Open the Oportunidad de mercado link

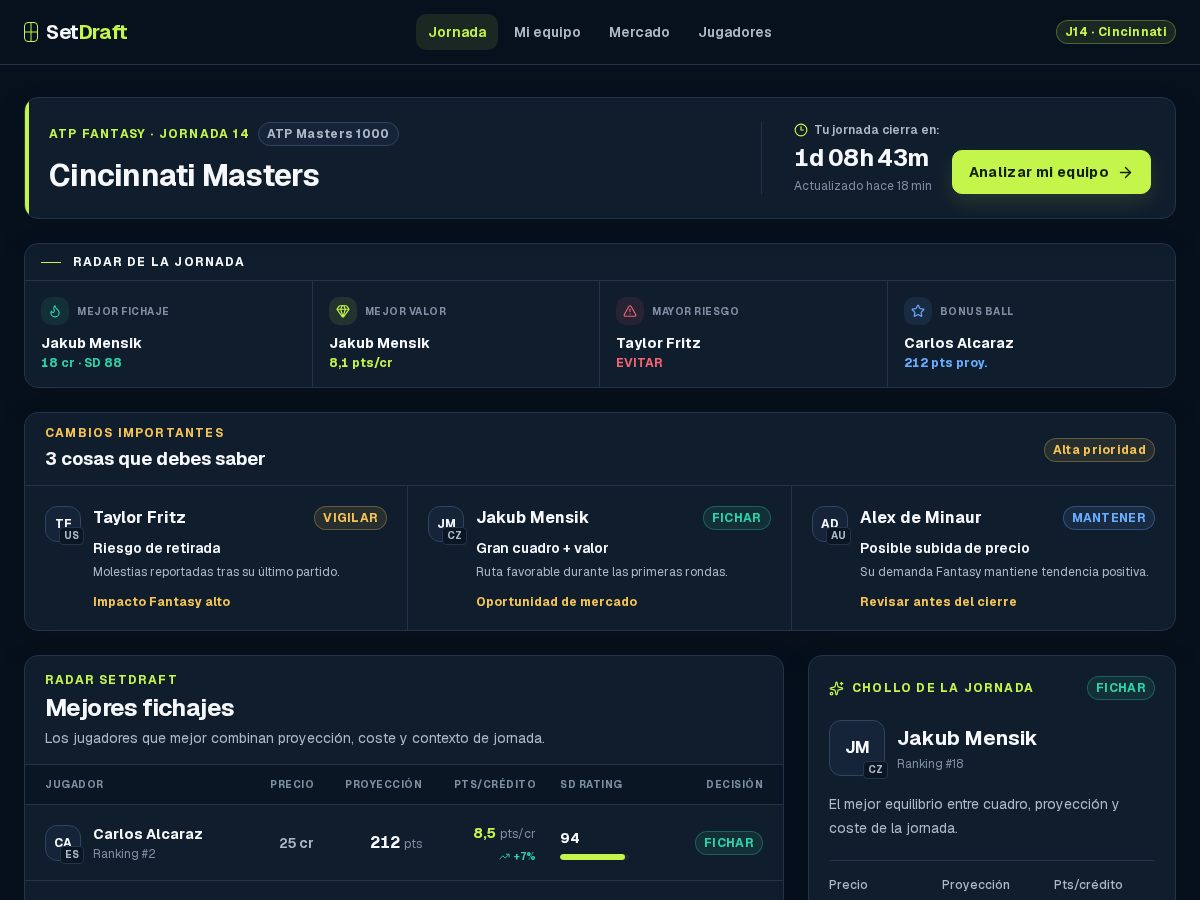(x=556, y=602)
